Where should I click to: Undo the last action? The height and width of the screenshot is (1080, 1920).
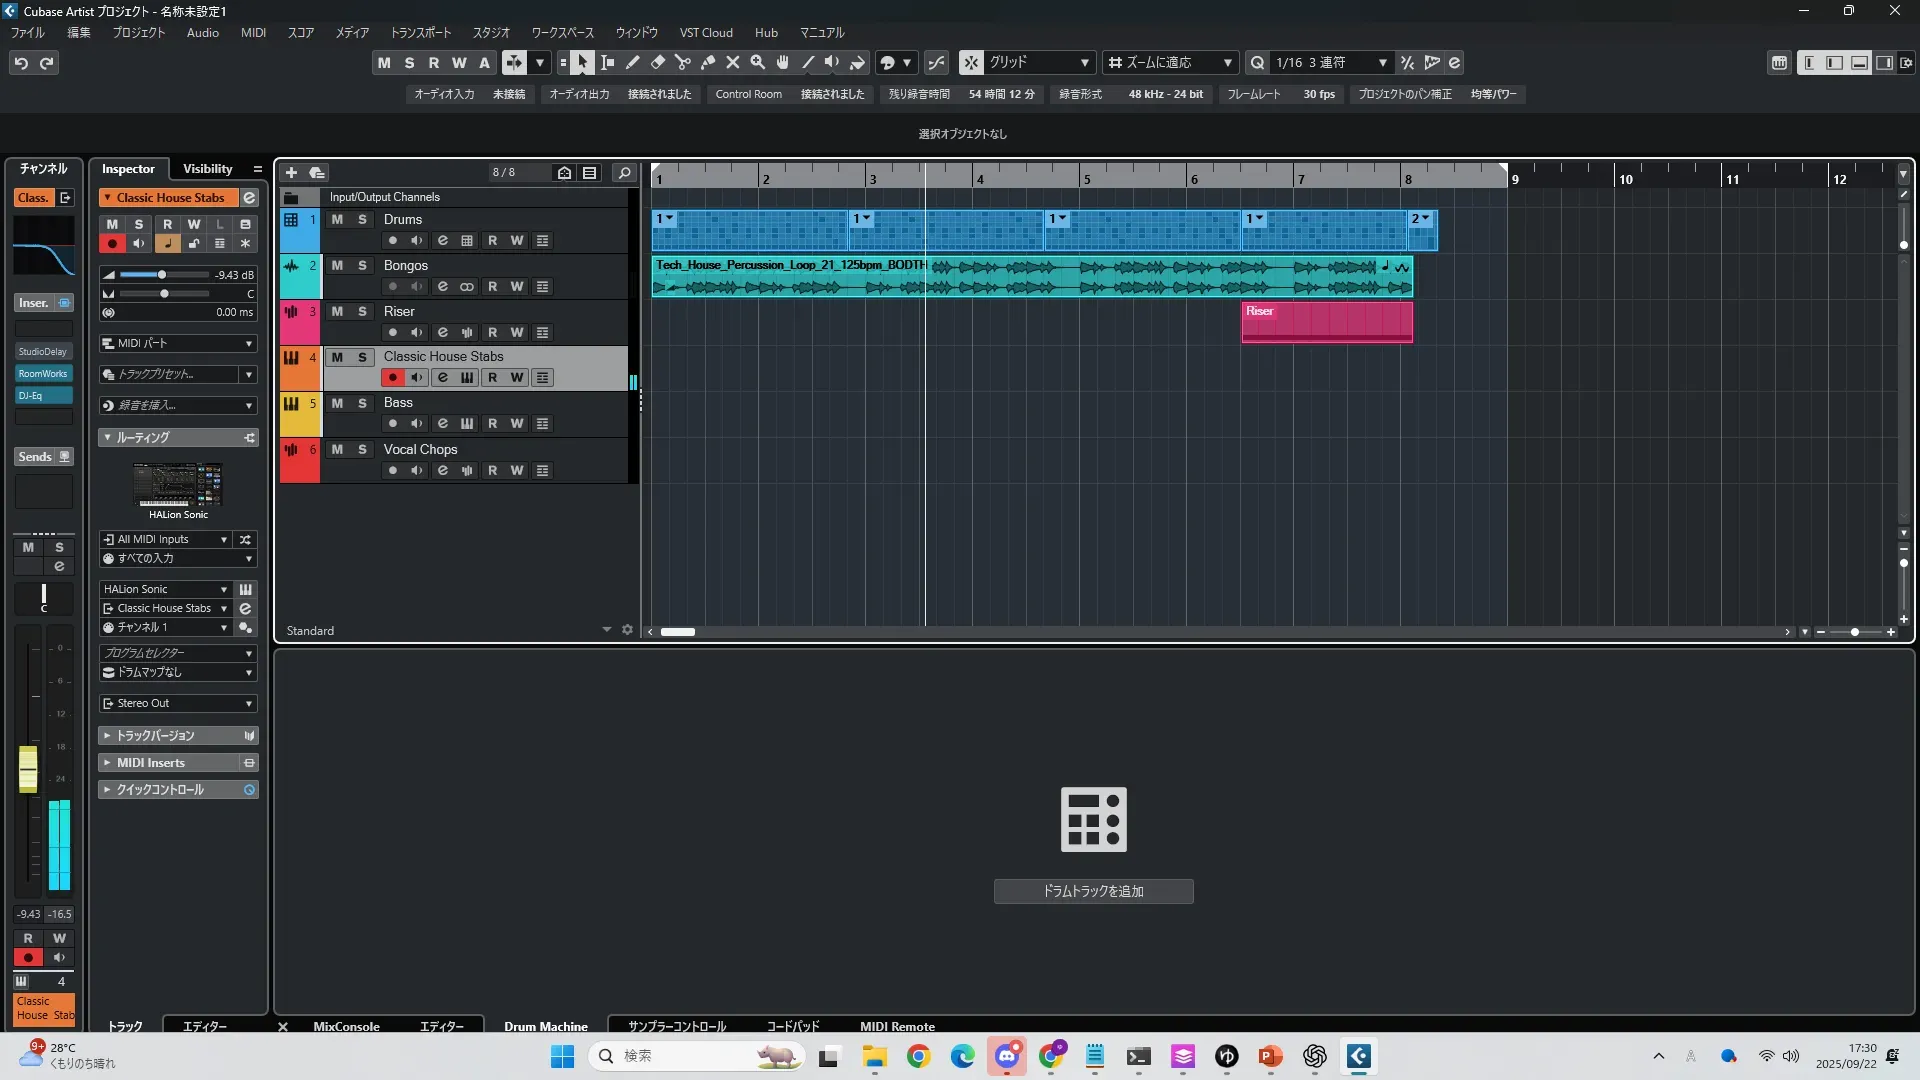(x=21, y=63)
